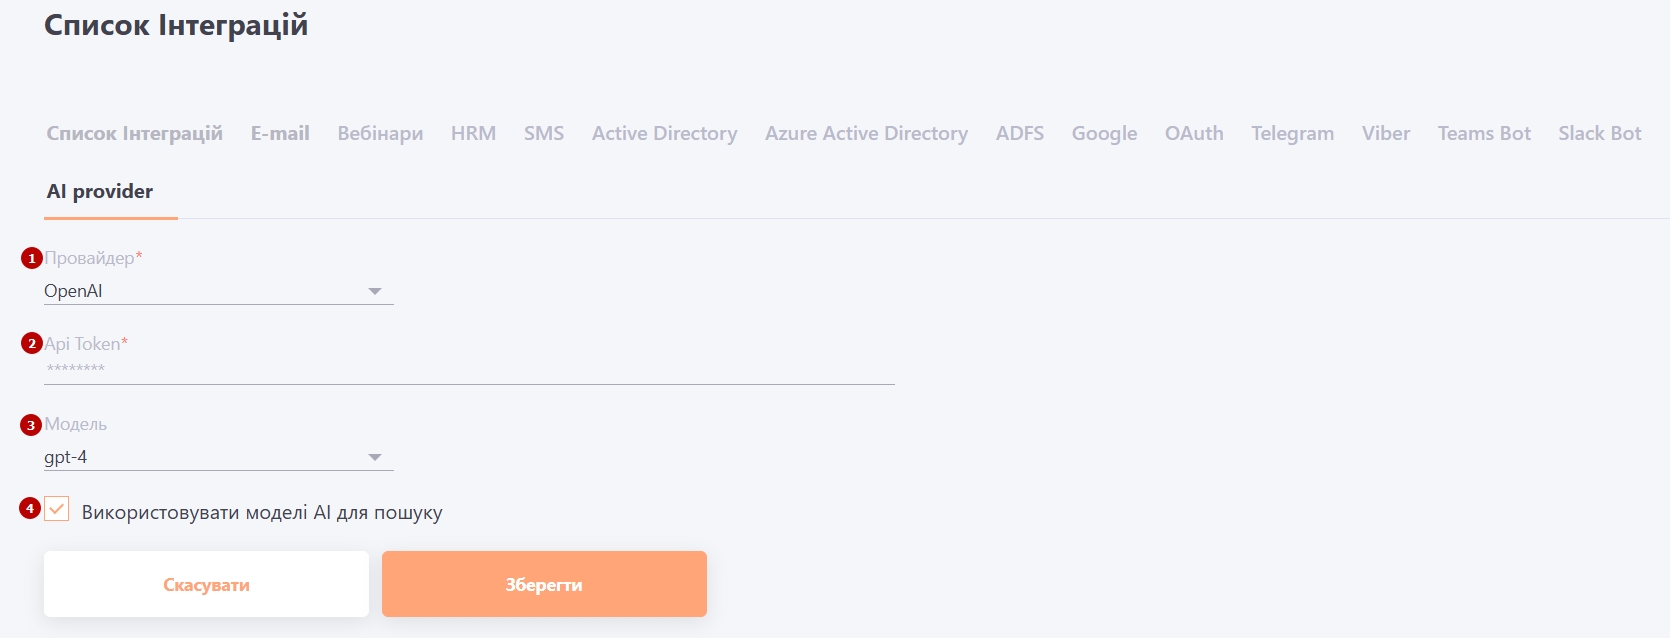Expand the Модель dropdown showing gpt-4
Viewport: 1670px width, 638px height.
click(x=217, y=457)
